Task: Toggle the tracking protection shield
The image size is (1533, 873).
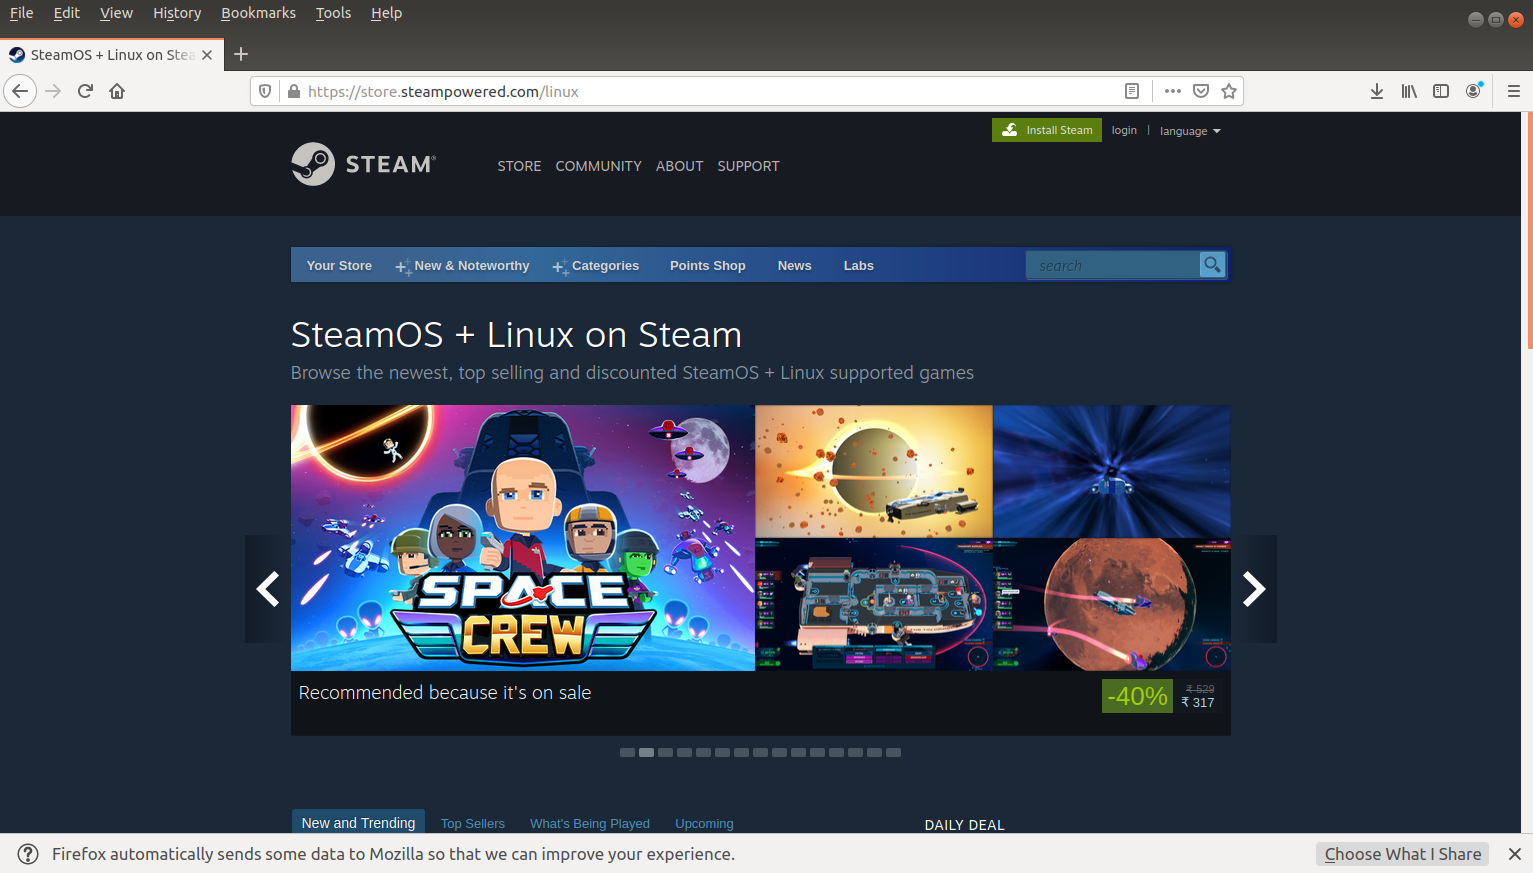Action: coord(265,91)
